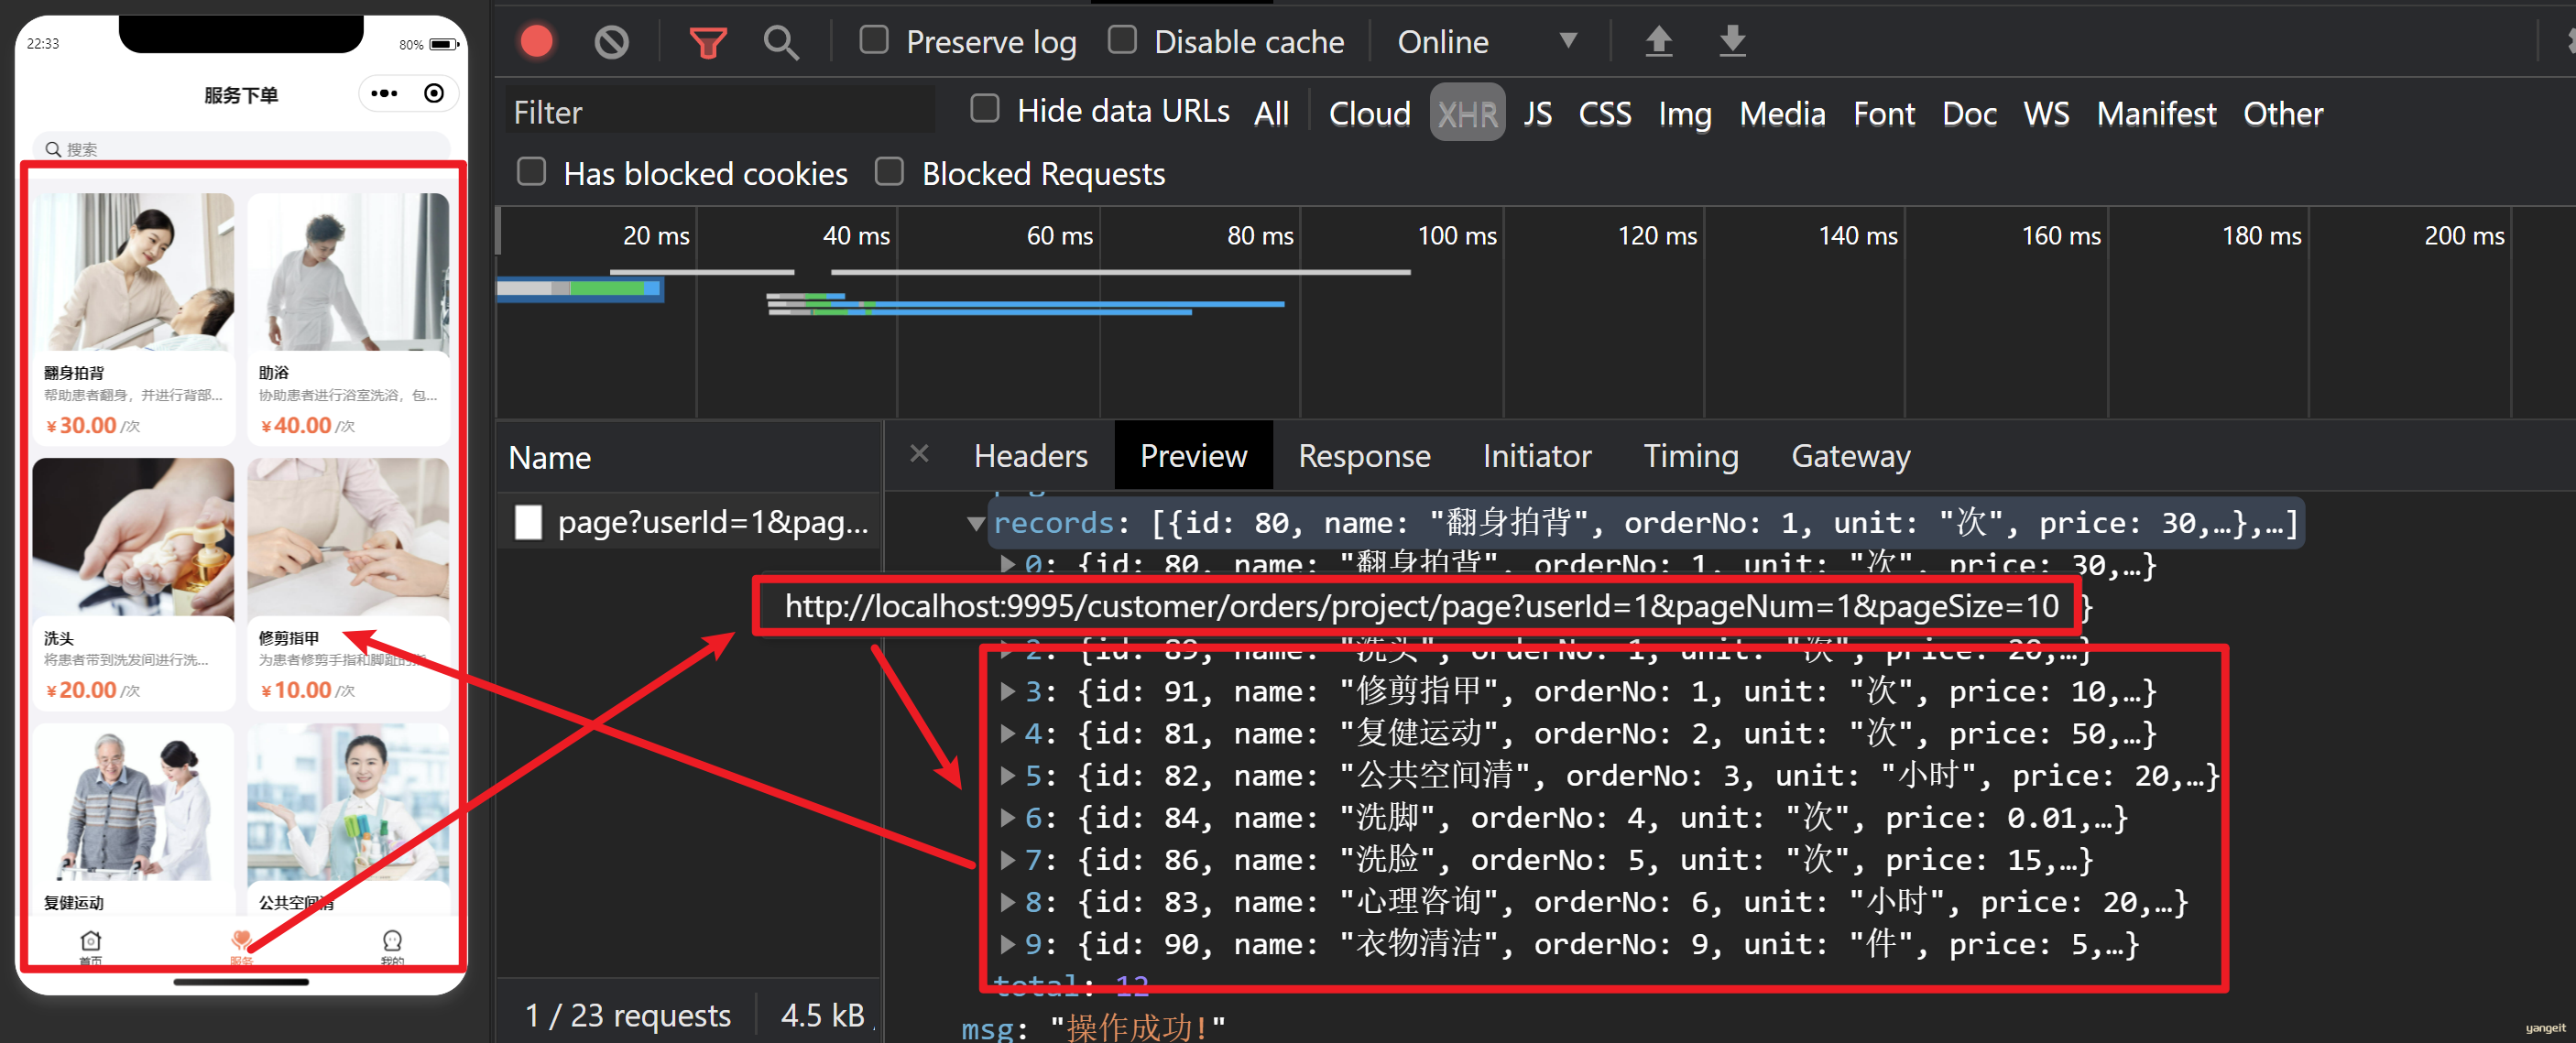Open the mini program three-dots menu
The width and height of the screenshot is (2576, 1043).
384,93
